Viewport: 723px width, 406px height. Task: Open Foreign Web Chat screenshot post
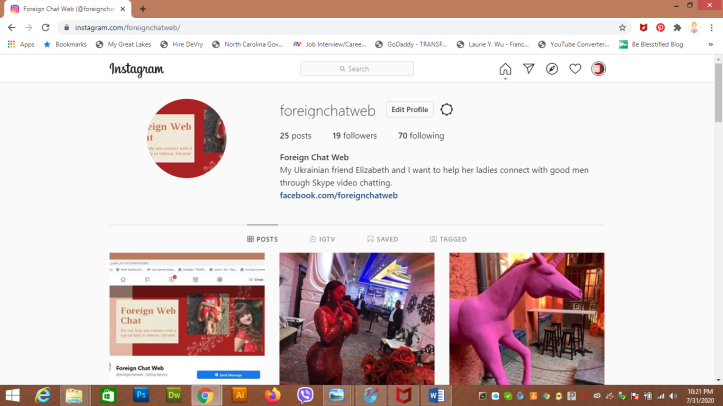tap(187, 318)
